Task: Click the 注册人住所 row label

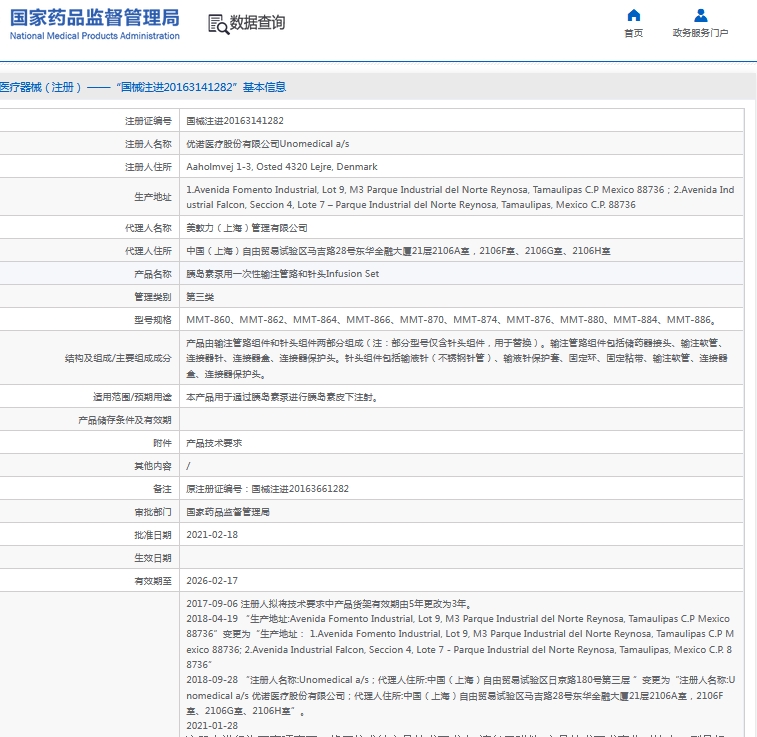Action: point(148,167)
